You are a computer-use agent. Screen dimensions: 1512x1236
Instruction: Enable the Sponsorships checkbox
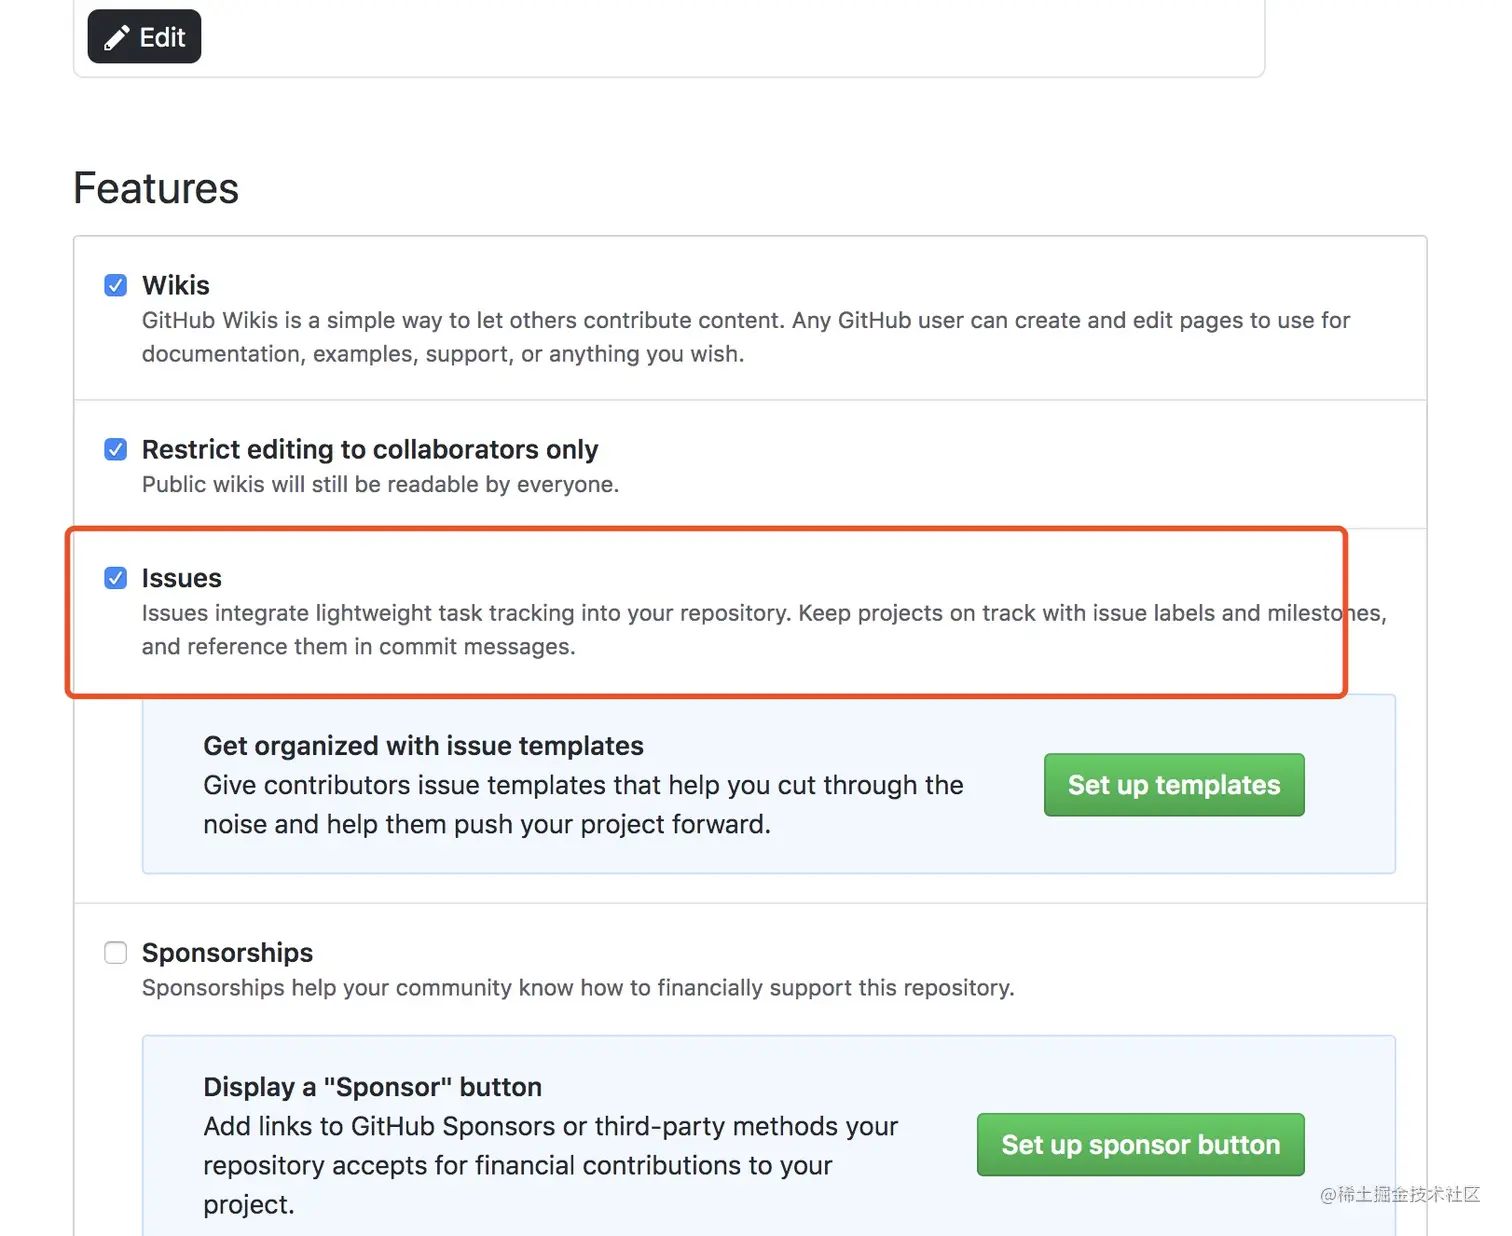click(x=116, y=952)
